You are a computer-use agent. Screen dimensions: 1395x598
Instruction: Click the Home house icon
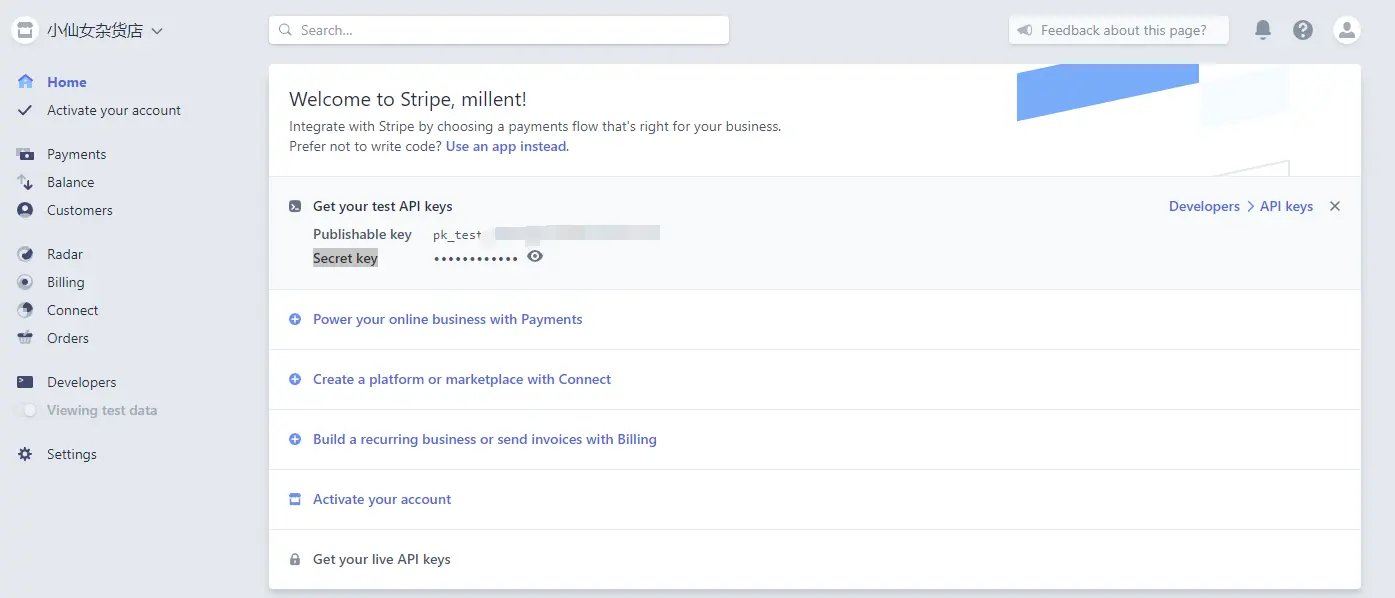[26, 82]
